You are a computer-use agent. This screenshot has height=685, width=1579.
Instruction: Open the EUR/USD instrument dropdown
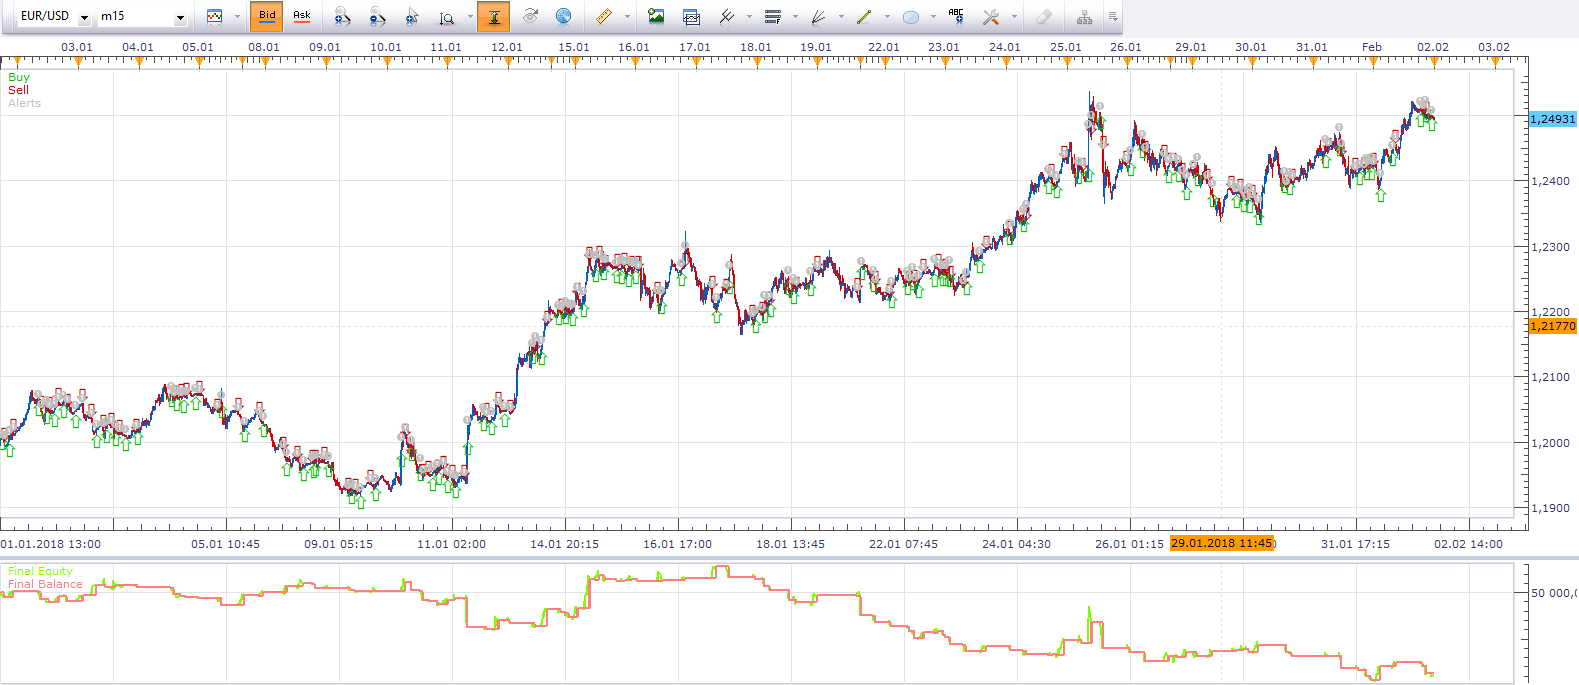point(84,17)
